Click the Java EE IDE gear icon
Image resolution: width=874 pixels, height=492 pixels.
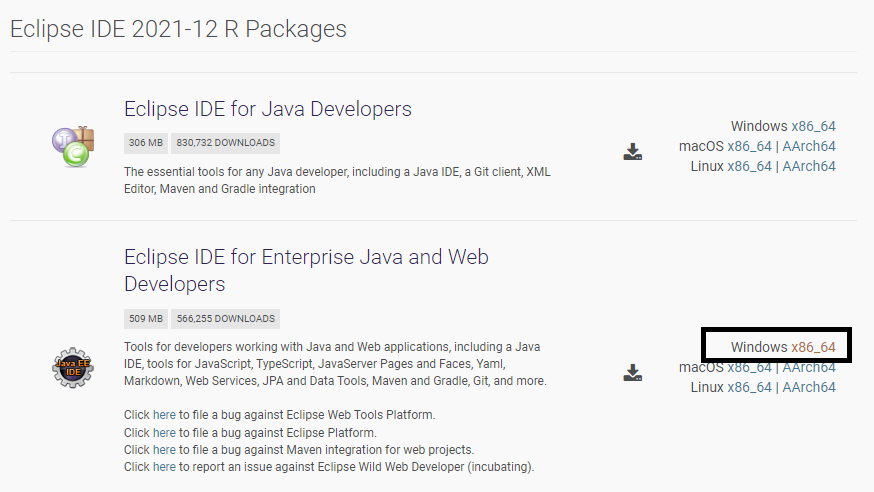tap(73, 368)
